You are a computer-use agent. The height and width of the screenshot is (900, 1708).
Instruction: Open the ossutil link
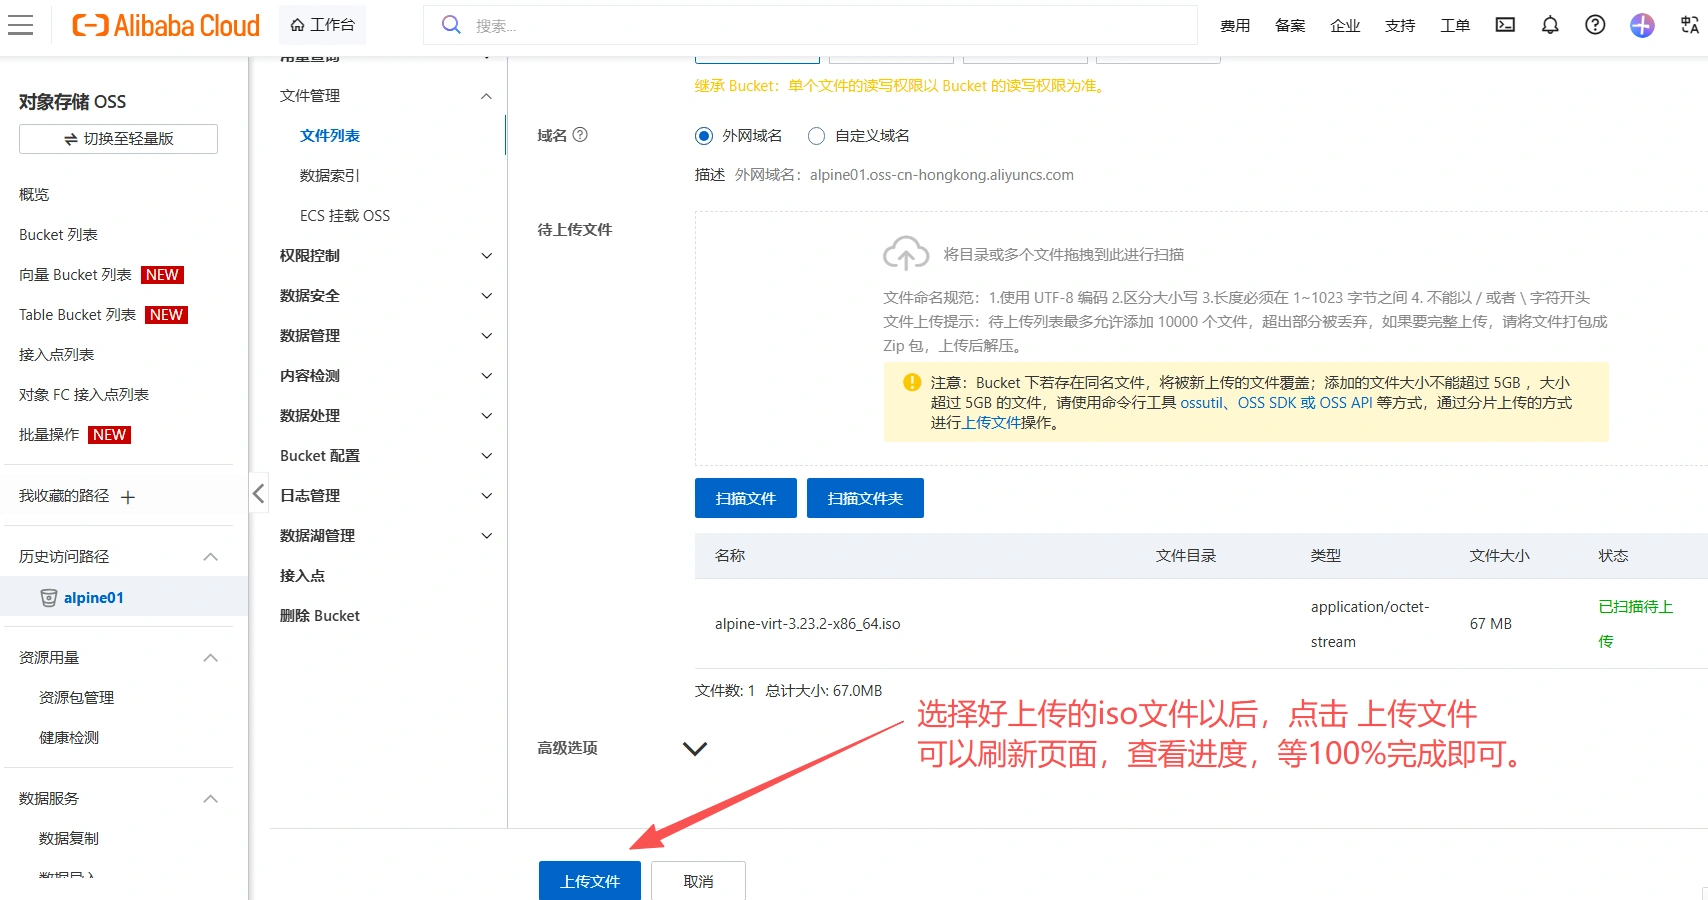[1201, 403]
